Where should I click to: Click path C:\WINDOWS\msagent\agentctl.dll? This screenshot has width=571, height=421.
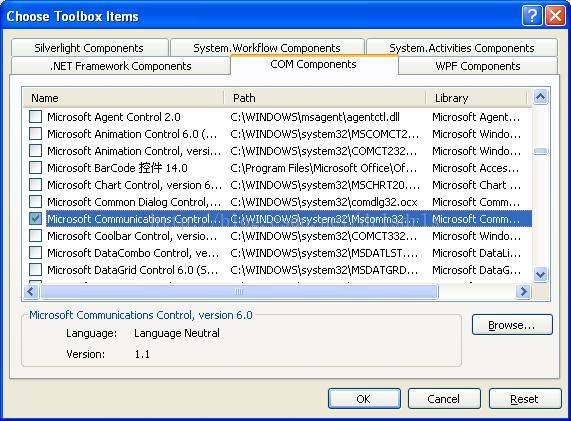pos(315,117)
